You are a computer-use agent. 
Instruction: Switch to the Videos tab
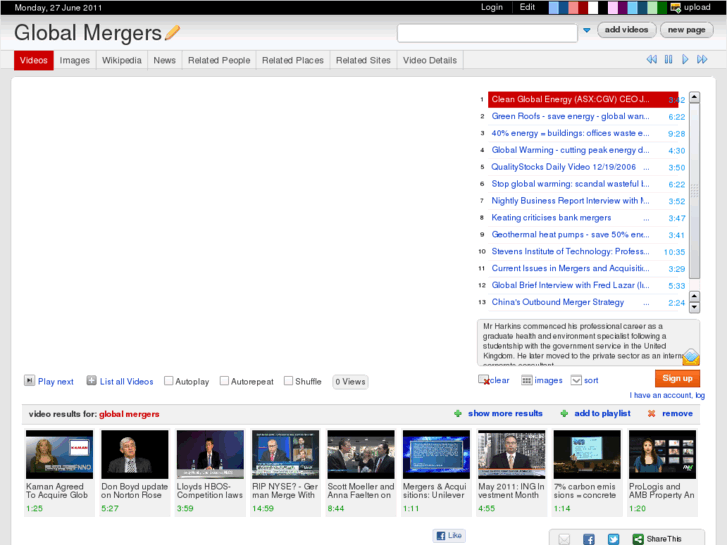click(33, 60)
